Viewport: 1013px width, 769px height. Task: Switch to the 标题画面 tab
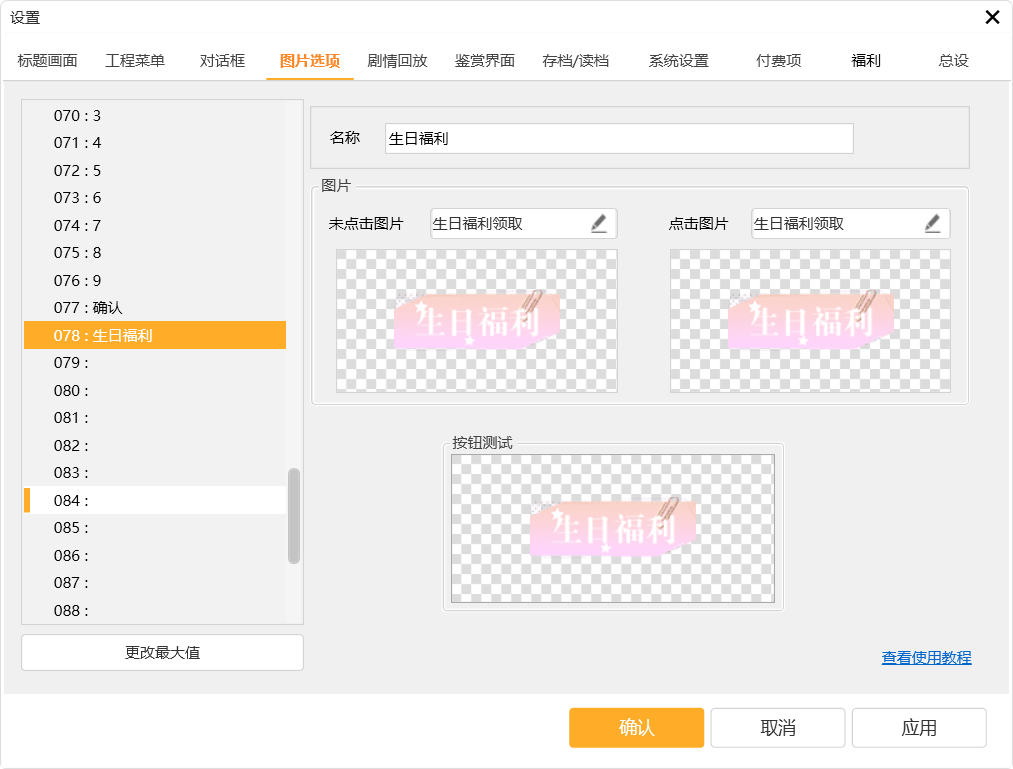[x=47, y=60]
